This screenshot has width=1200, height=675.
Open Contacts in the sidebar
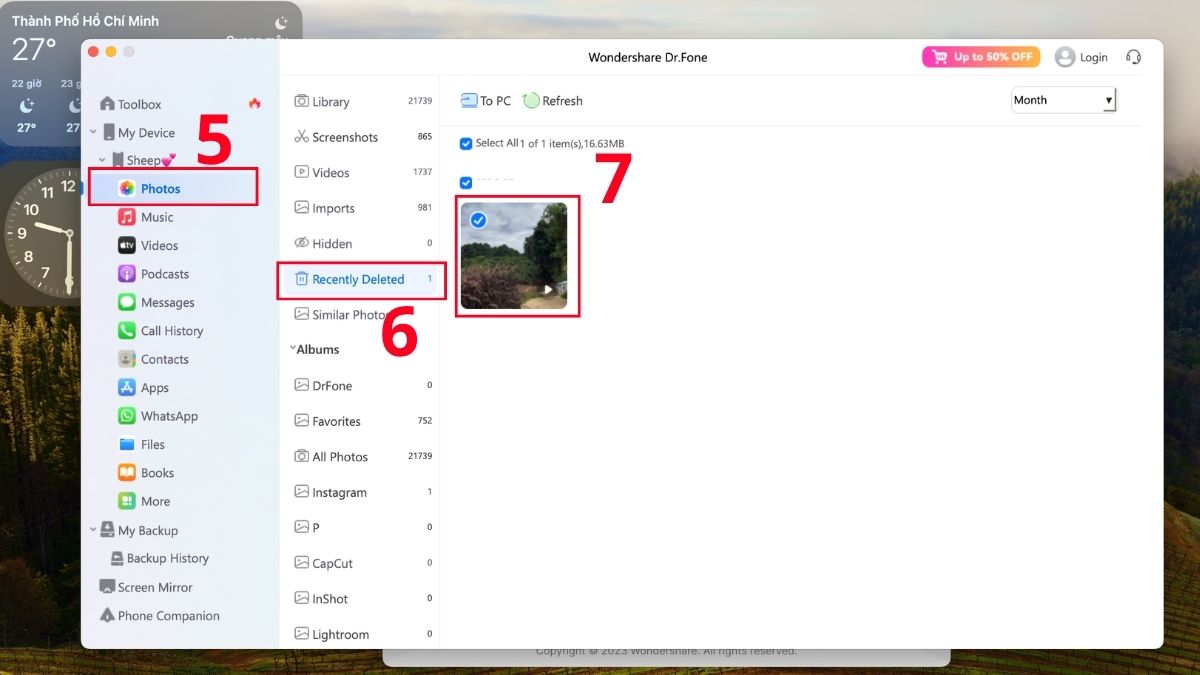pyautogui.click(x=153, y=359)
